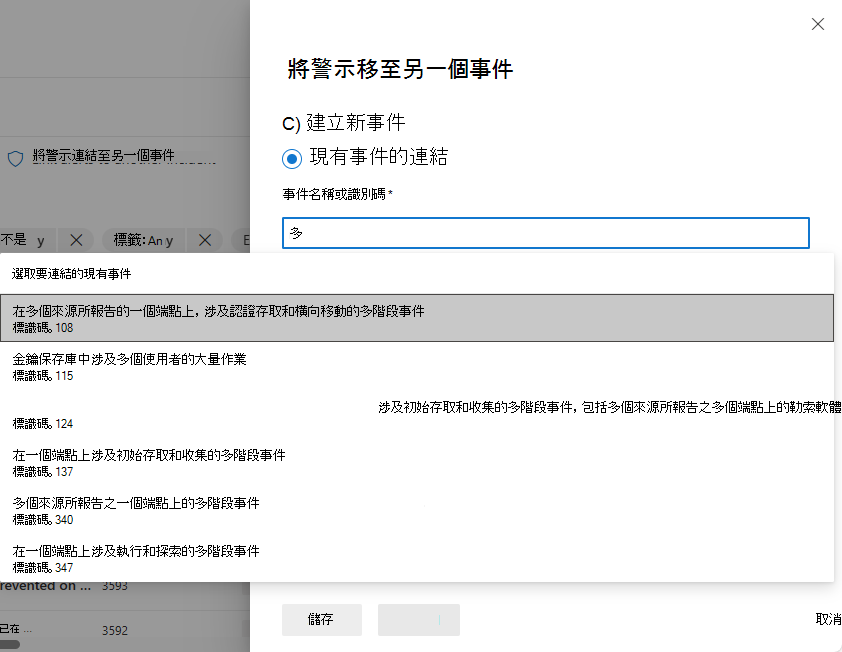Screen dimensions: 842x652
Task: Choose incident with 標識碼 108
Action: tap(417, 318)
